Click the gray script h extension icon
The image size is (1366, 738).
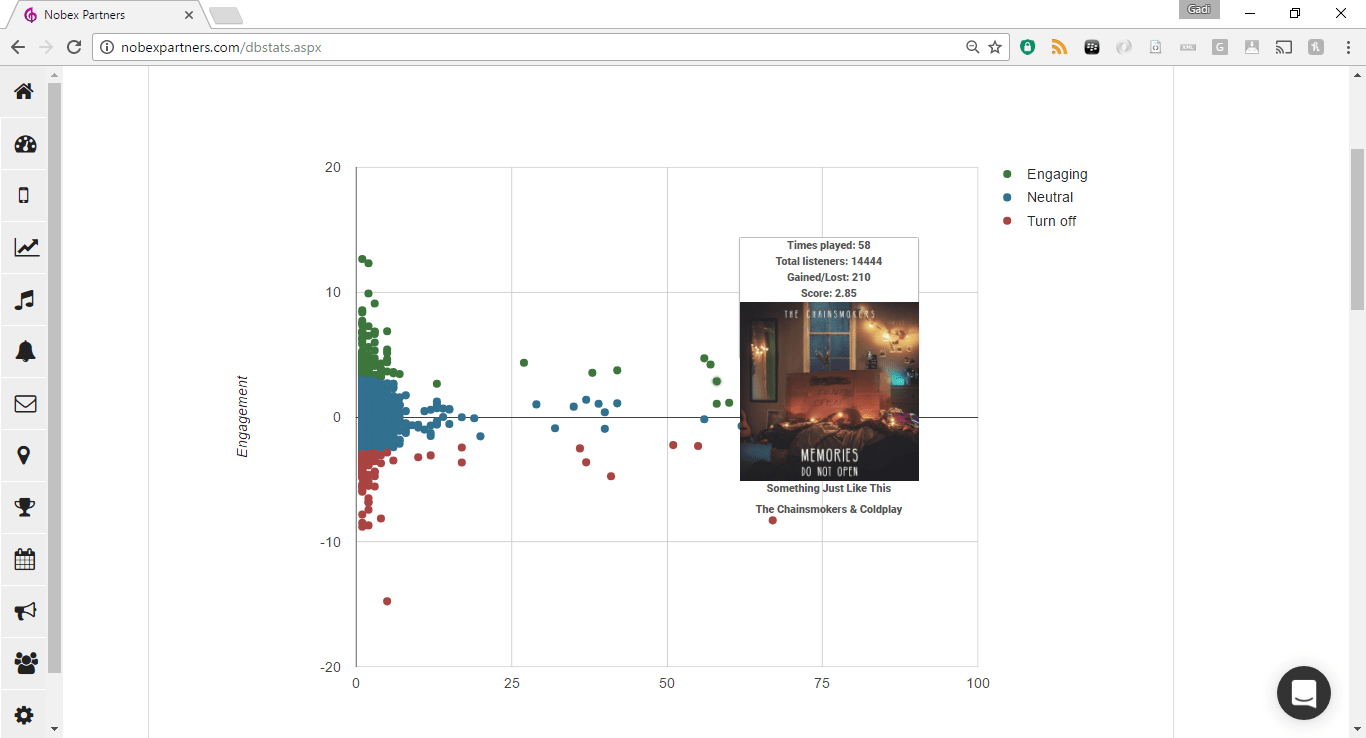tap(1316, 47)
